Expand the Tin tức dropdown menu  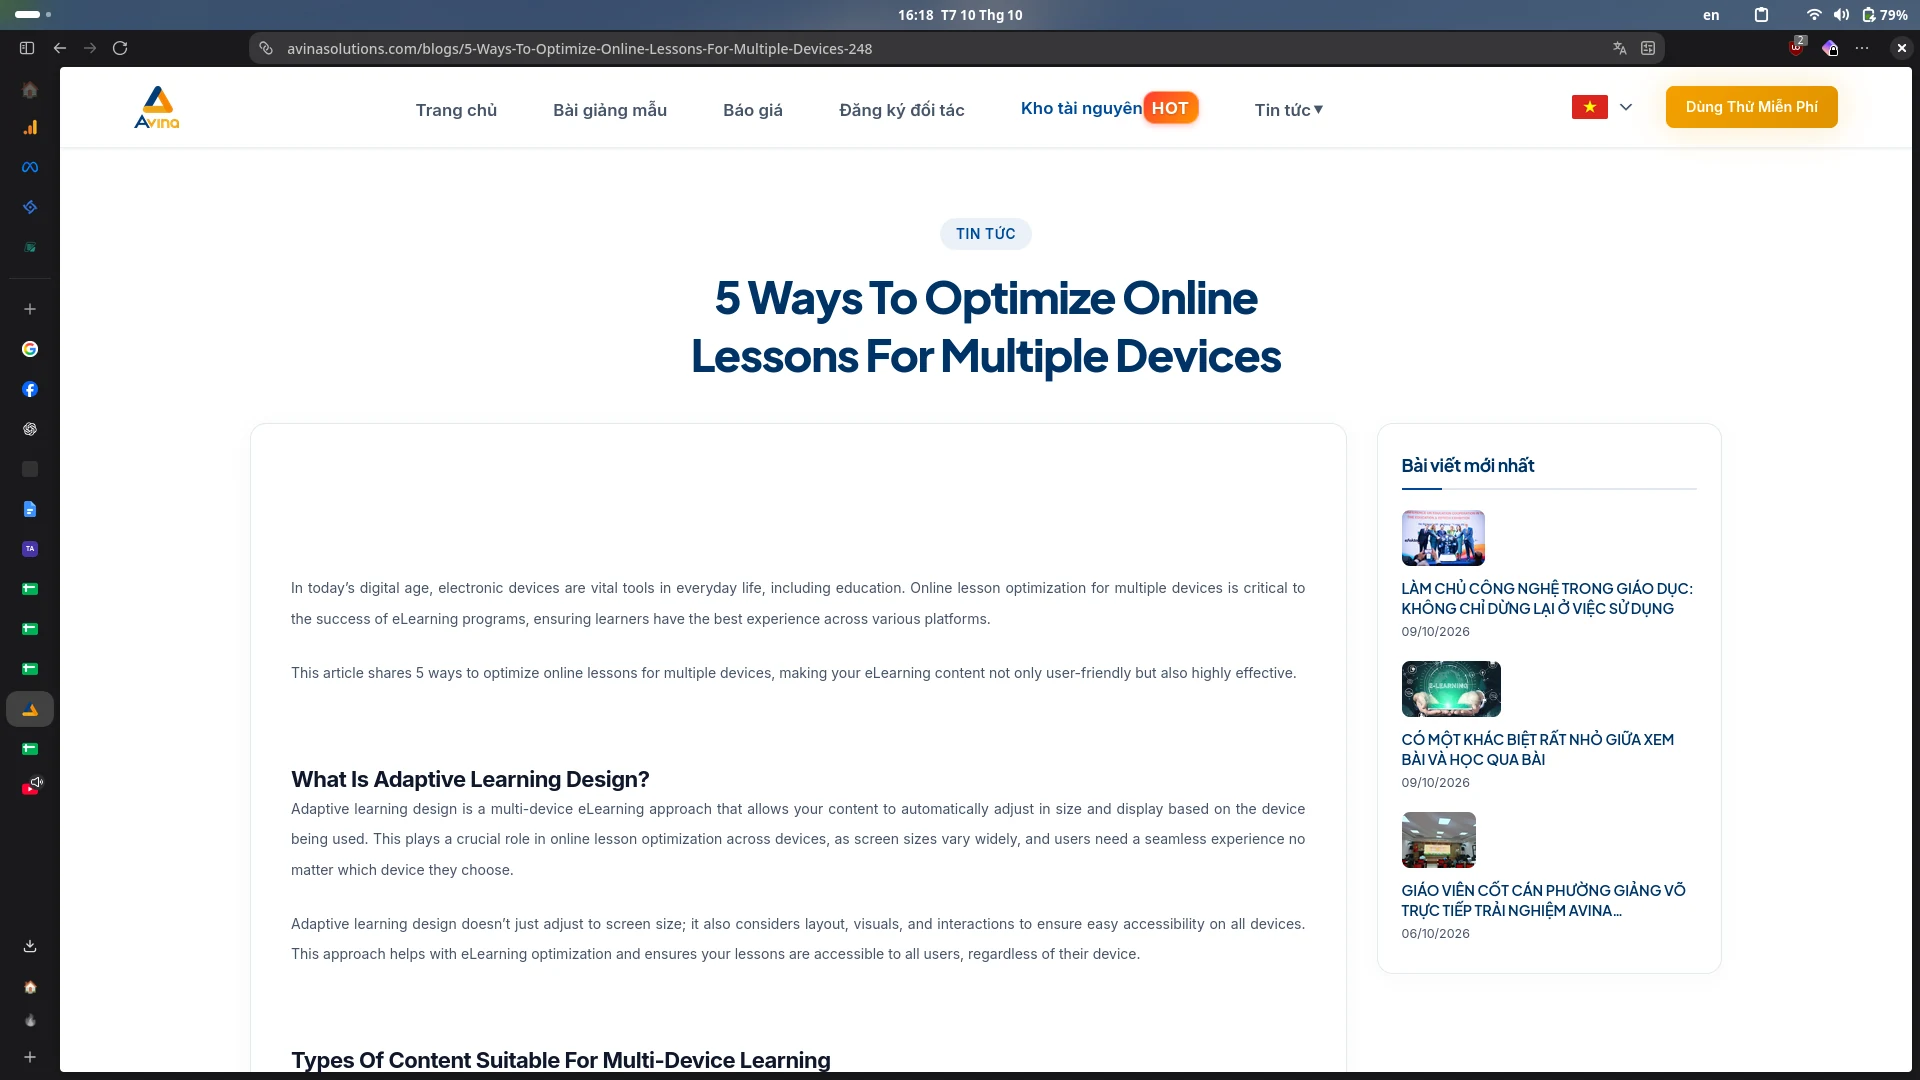click(x=1289, y=110)
